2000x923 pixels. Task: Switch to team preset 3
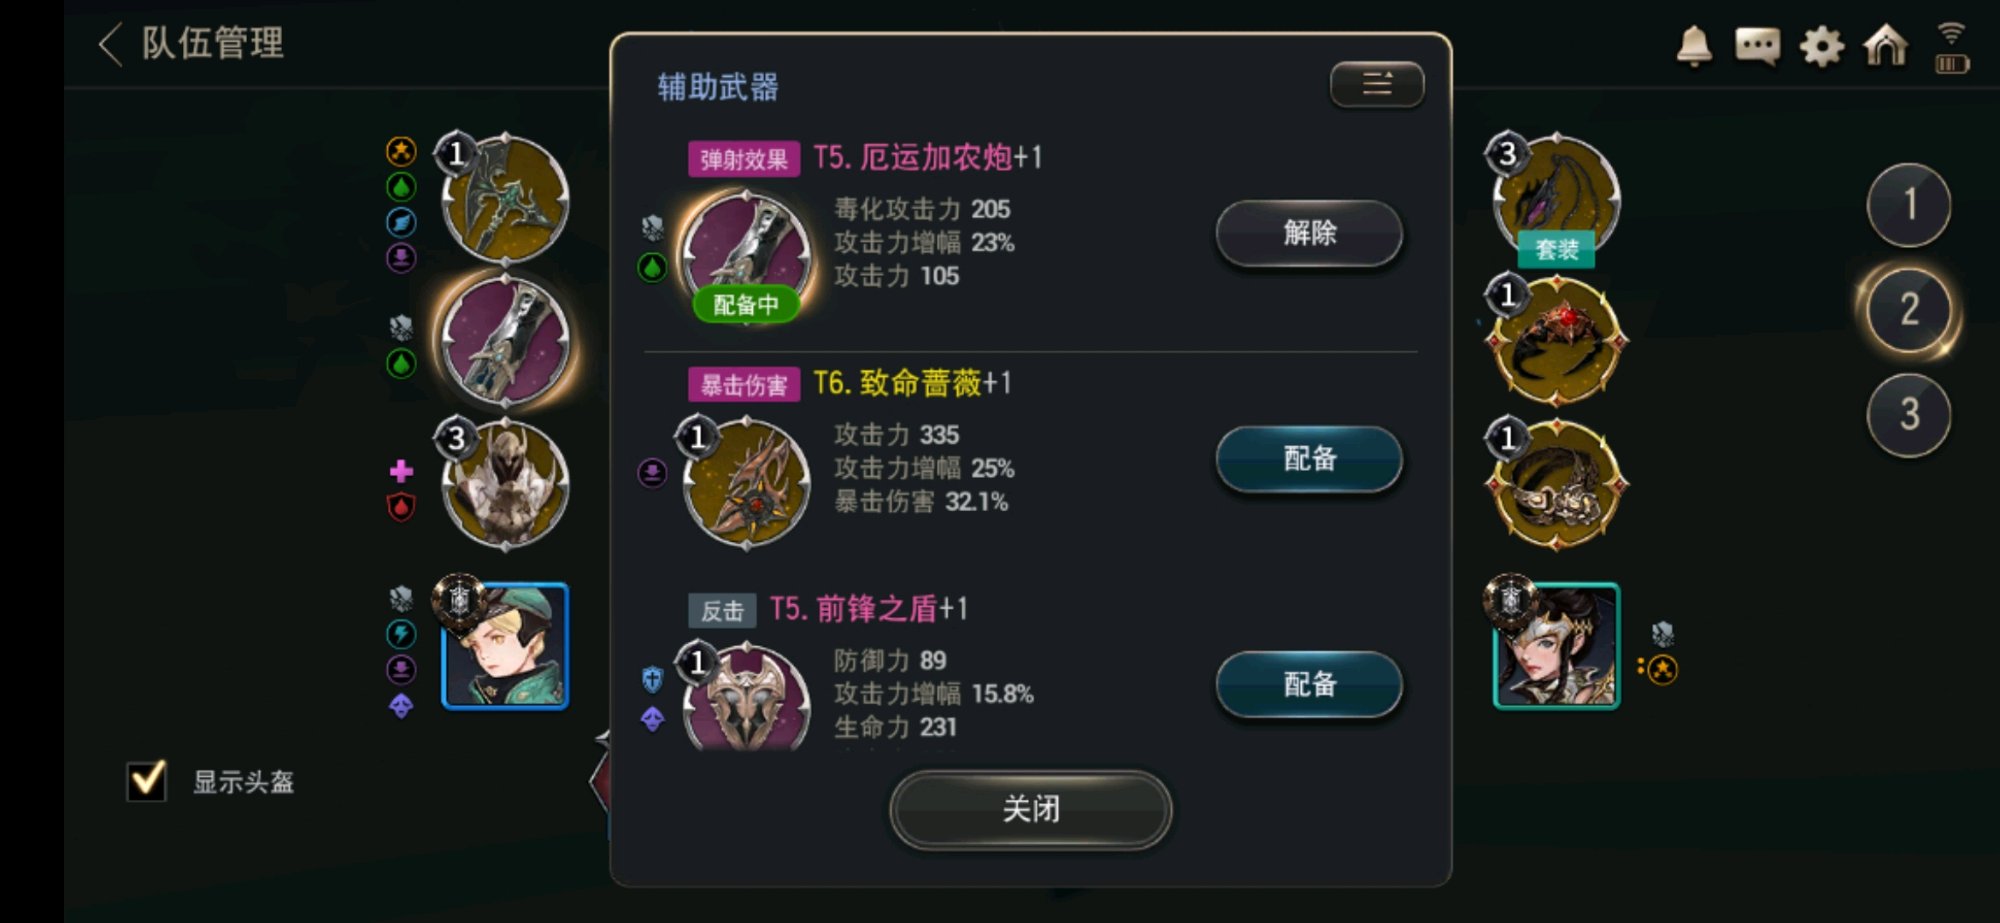[1909, 415]
